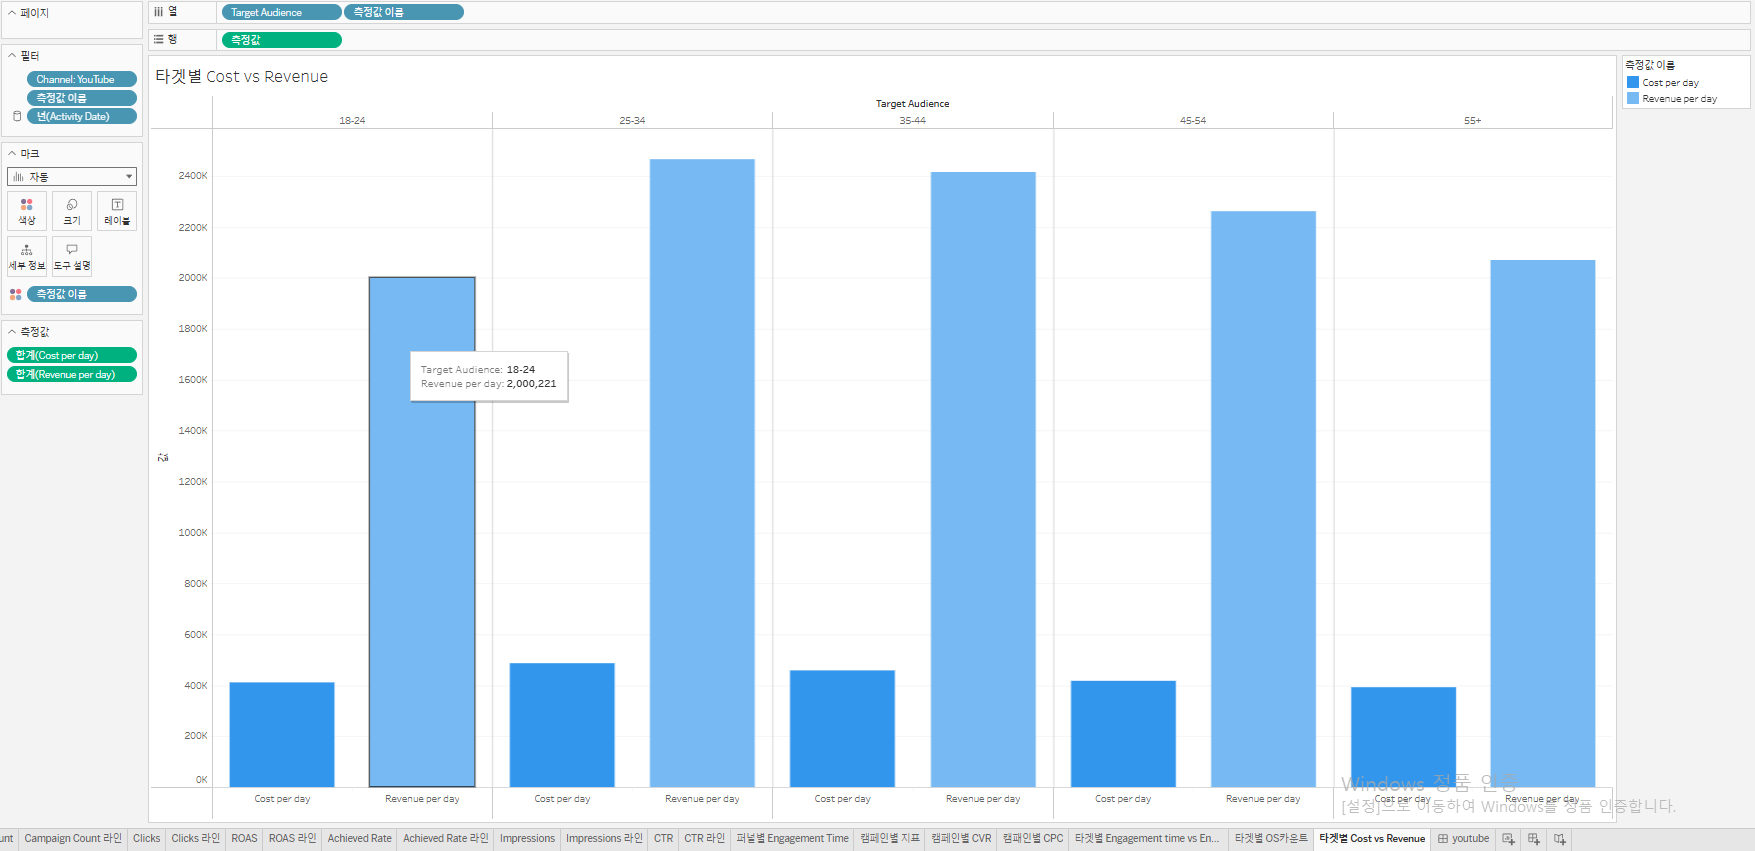Click the new worksheet icon
This screenshot has width=1755, height=851.
pos(1509,839)
